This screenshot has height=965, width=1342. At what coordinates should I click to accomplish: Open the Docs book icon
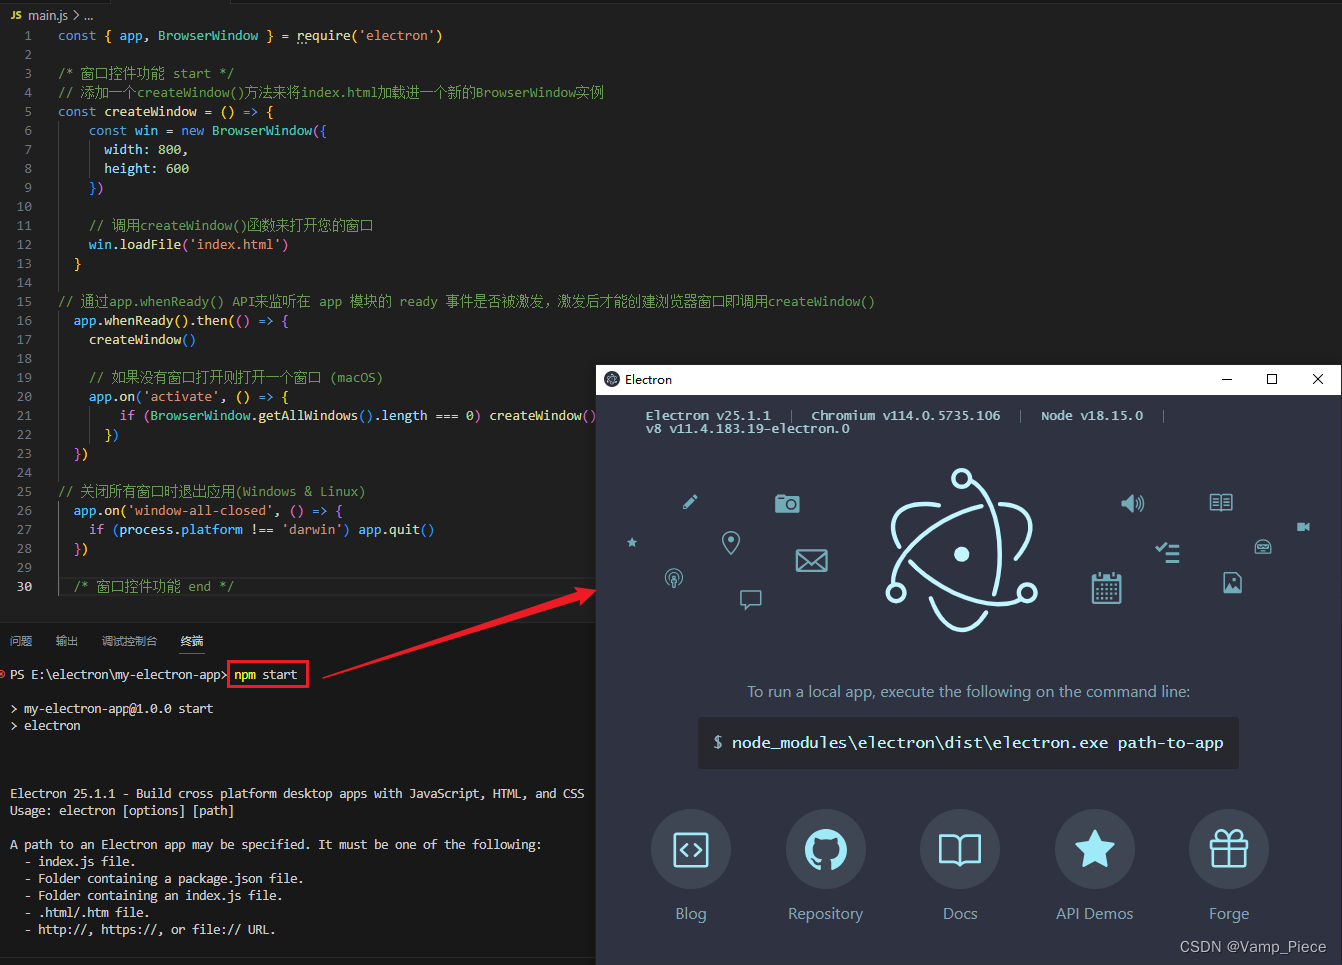pos(960,849)
